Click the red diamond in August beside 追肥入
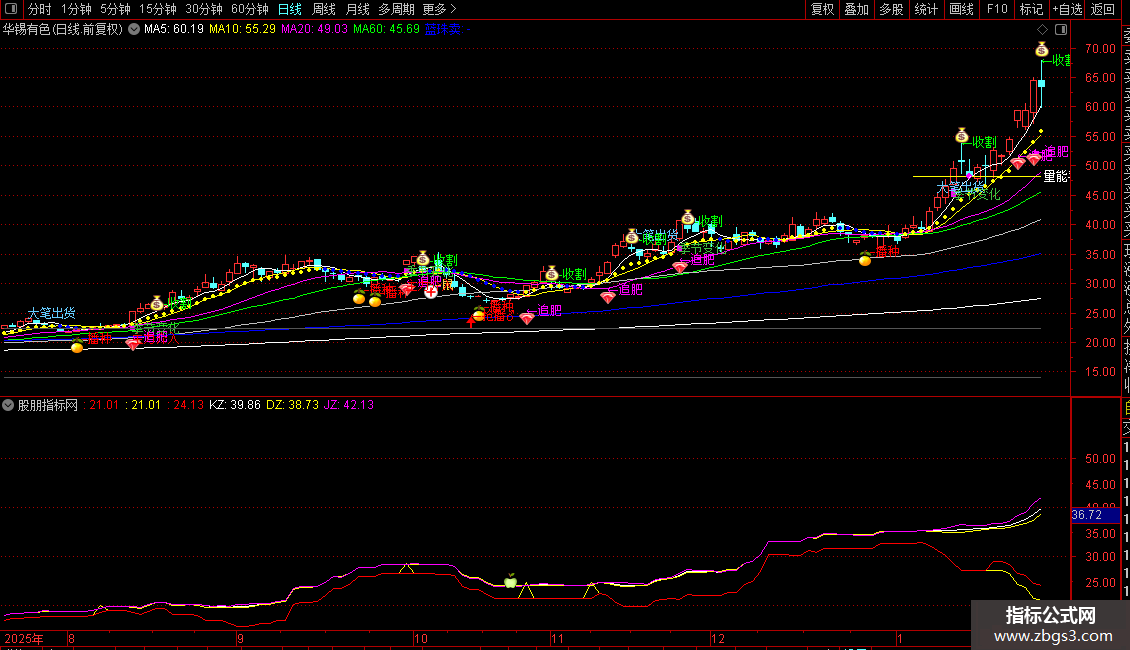Viewport: 1130px width, 650px height. 133,344
